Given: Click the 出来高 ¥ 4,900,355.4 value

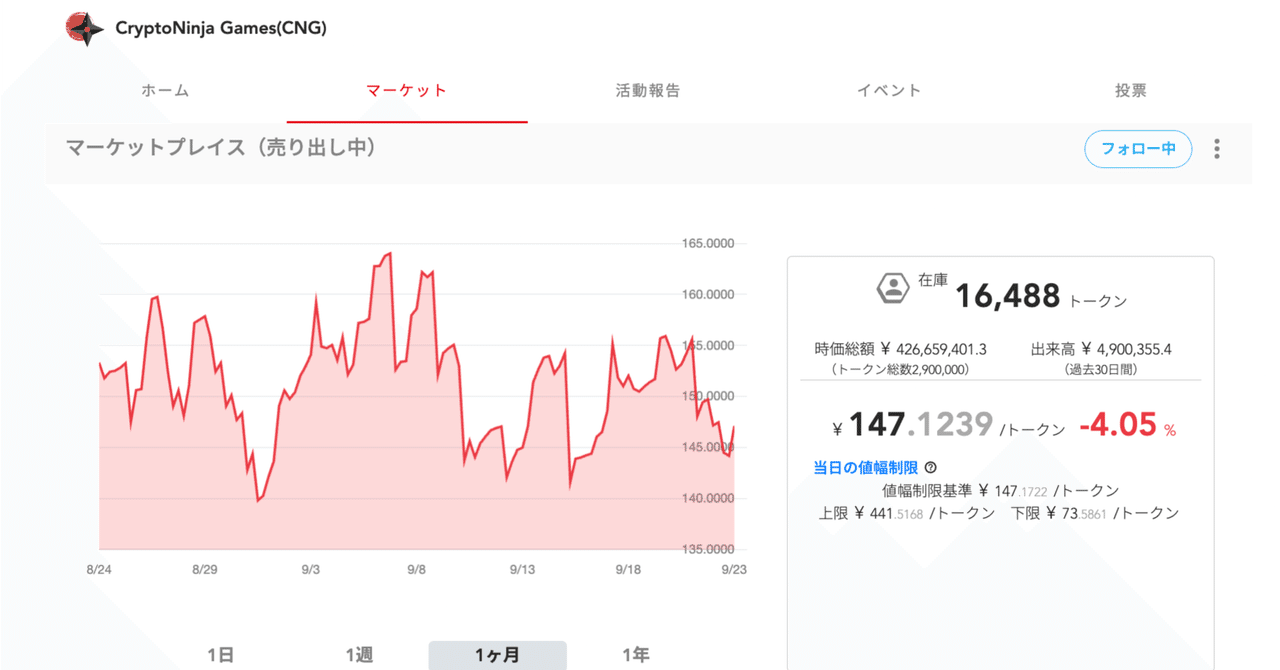Looking at the screenshot, I should pyautogui.click(x=1101, y=349).
